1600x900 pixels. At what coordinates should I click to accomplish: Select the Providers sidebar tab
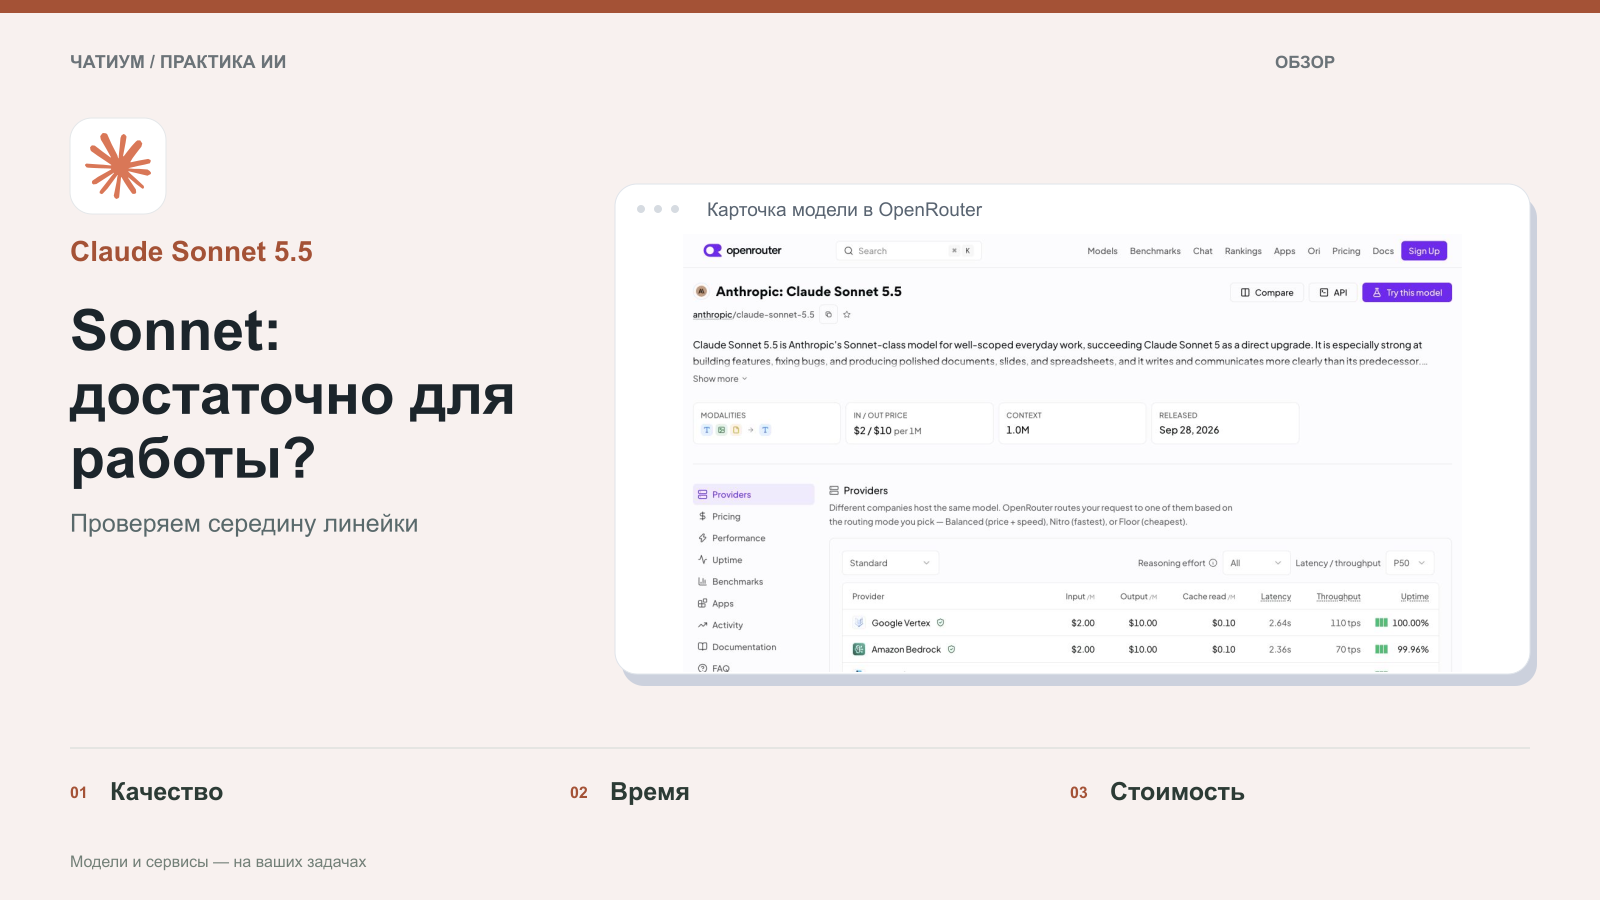[x=754, y=495]
